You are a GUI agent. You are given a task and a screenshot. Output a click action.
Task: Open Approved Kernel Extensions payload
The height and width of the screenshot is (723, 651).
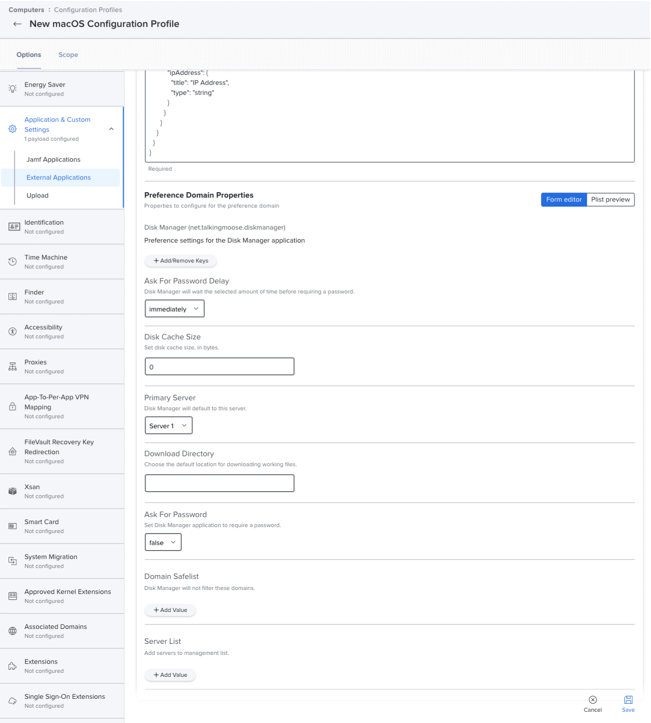[x=62, y=596]
